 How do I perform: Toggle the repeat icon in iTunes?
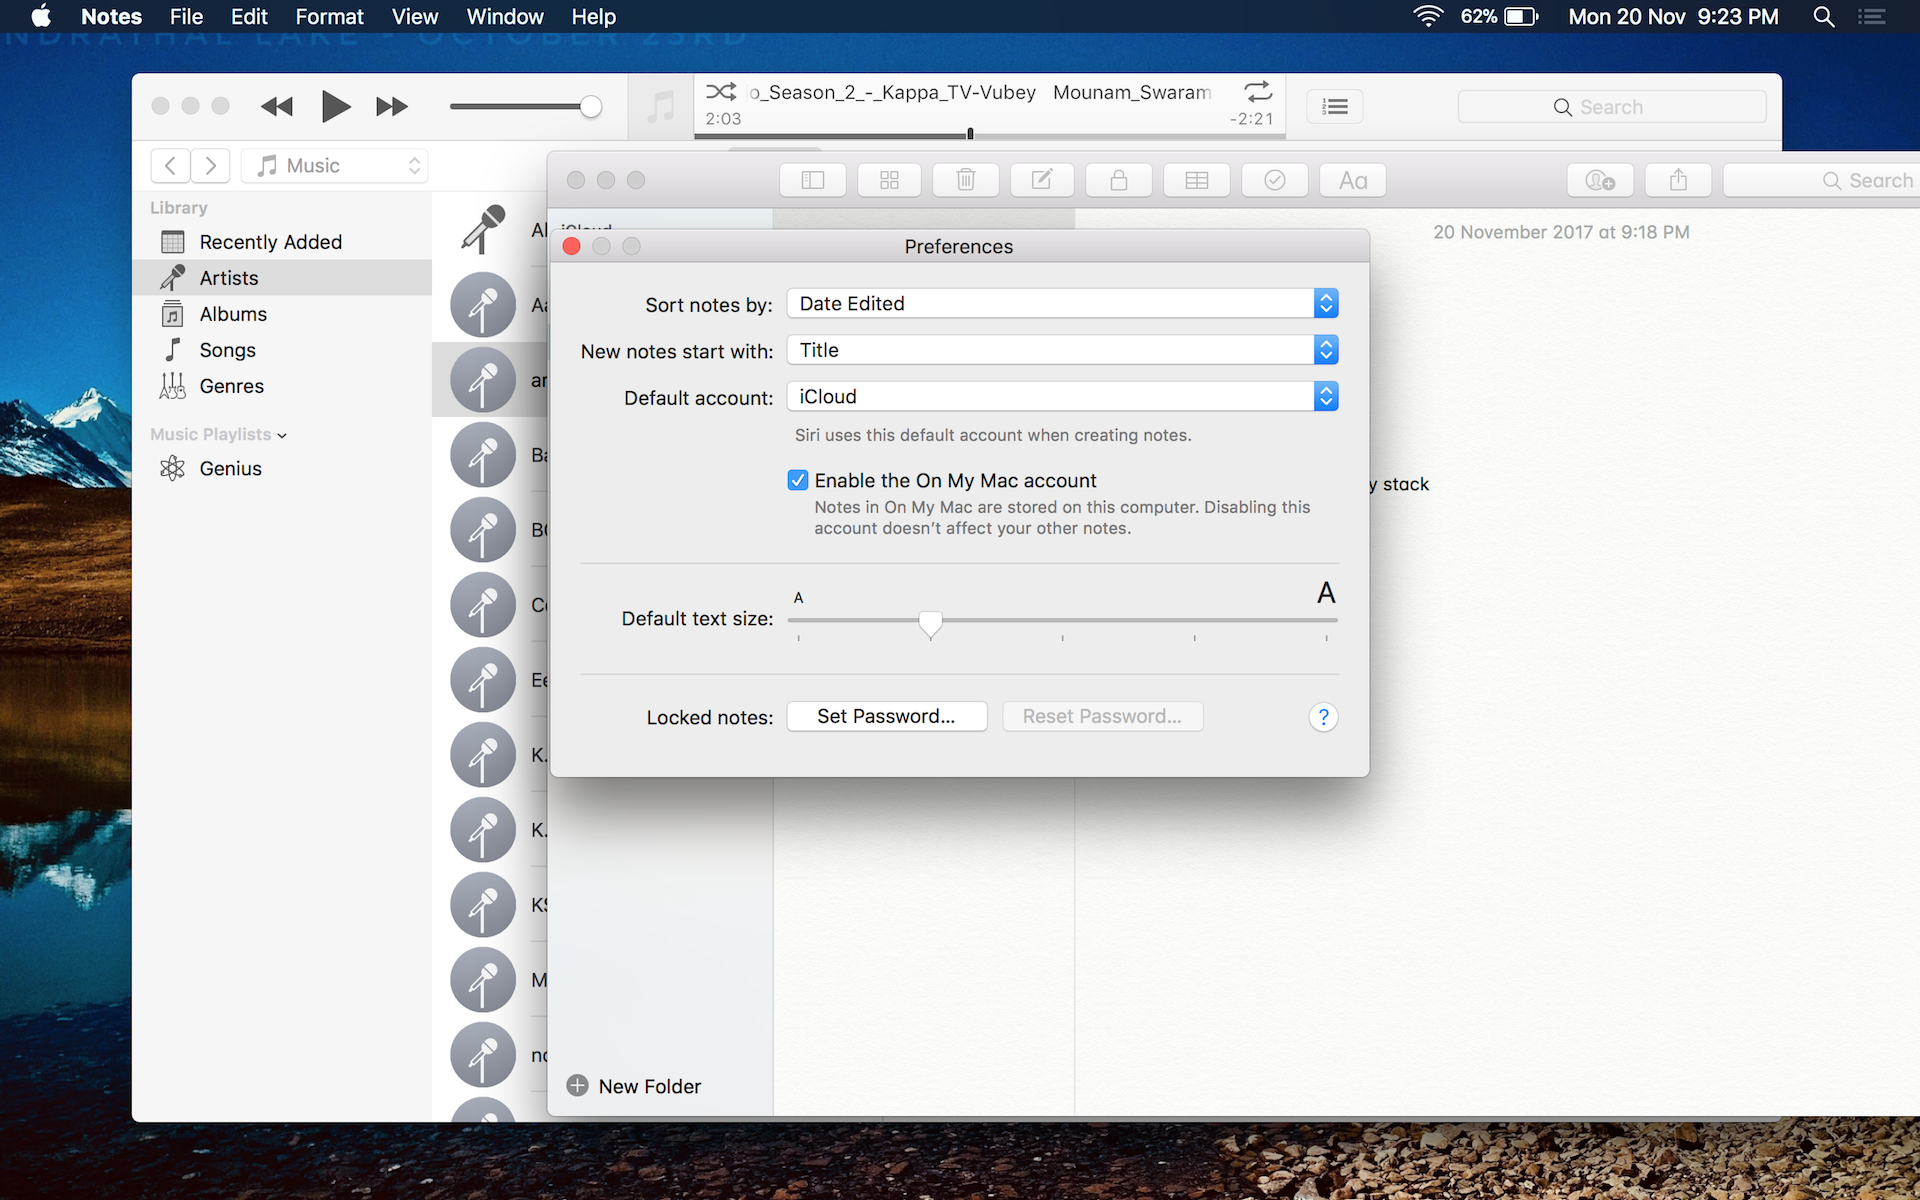point(1257,92)
